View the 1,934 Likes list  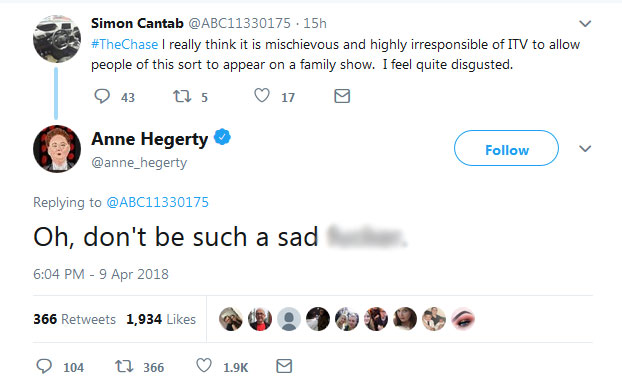[x=161, y=319]
